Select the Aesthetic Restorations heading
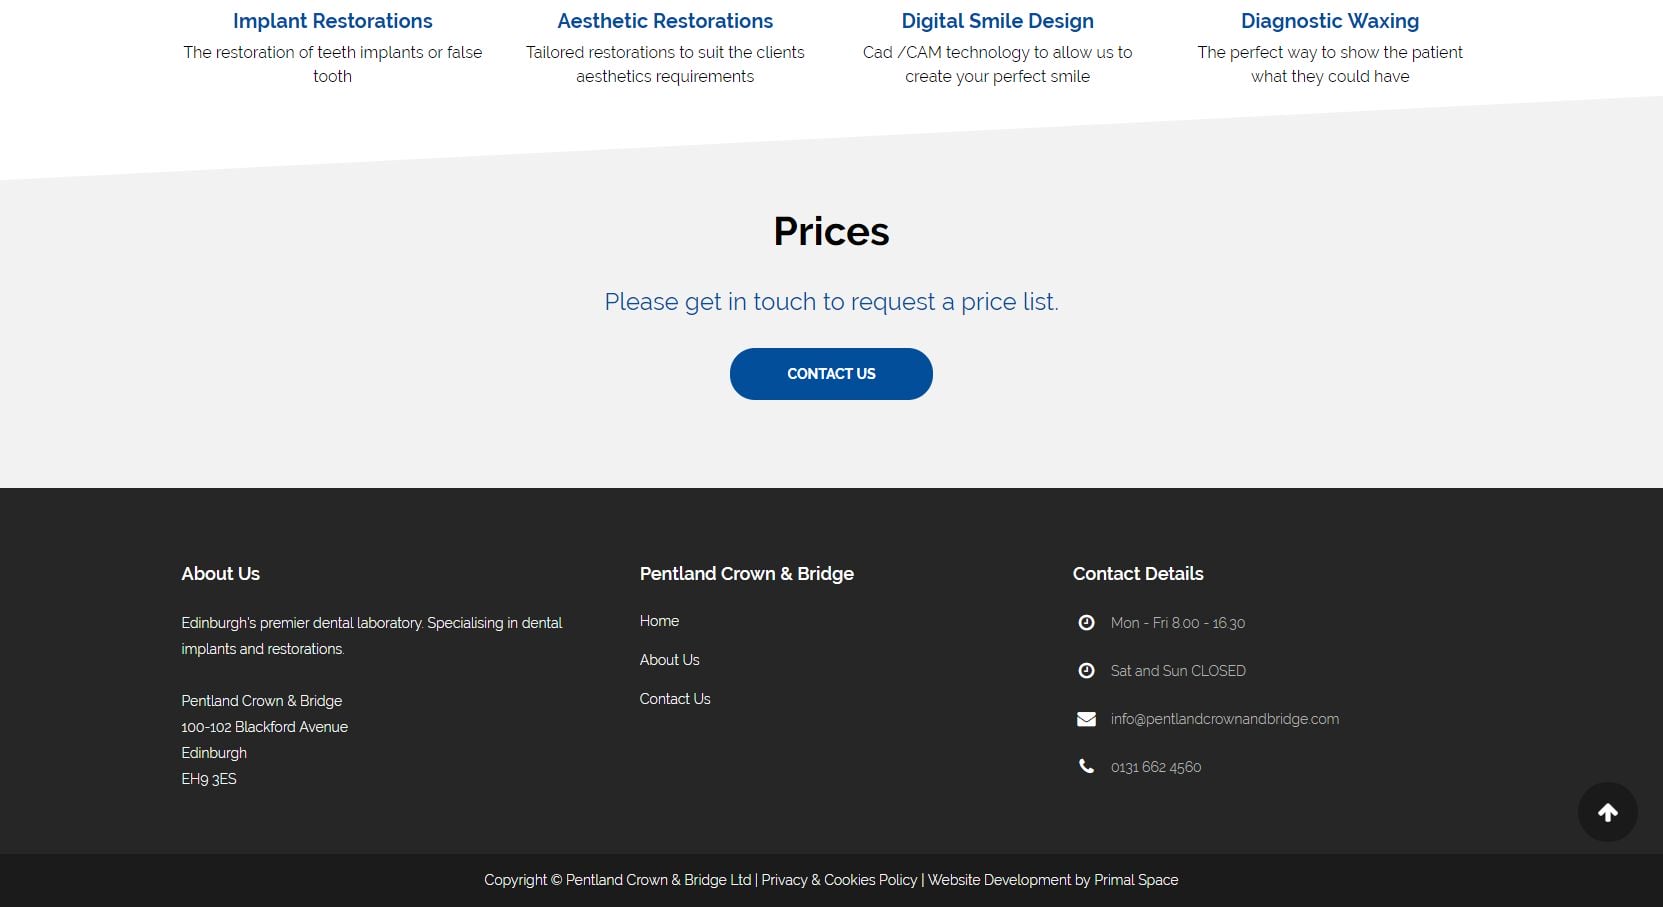This screenshot has width=1663, height=907. point(665,21)
